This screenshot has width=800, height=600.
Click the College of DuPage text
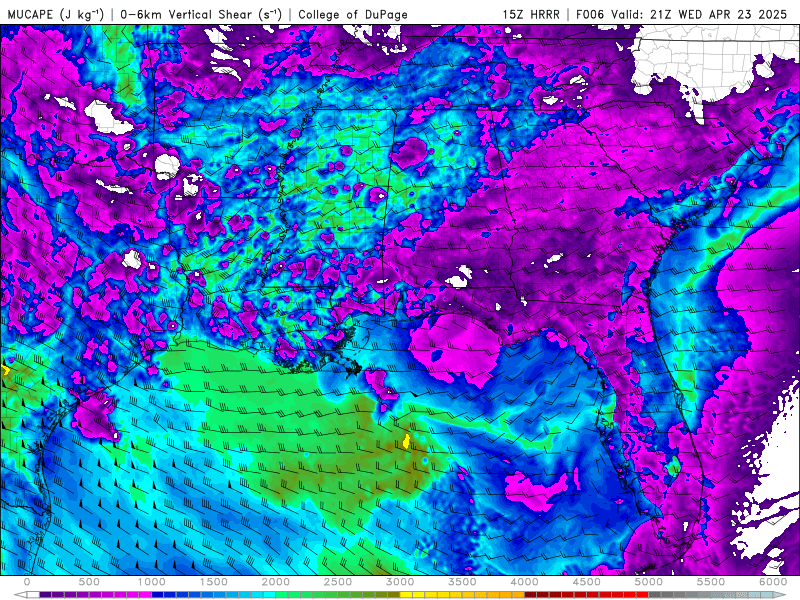coord(353,14)
